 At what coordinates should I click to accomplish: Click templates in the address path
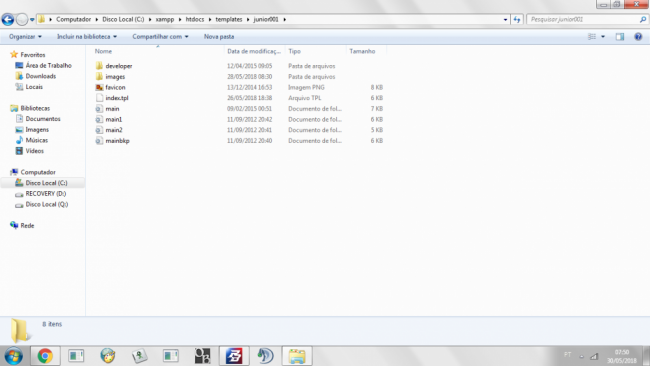click(229, 19)
